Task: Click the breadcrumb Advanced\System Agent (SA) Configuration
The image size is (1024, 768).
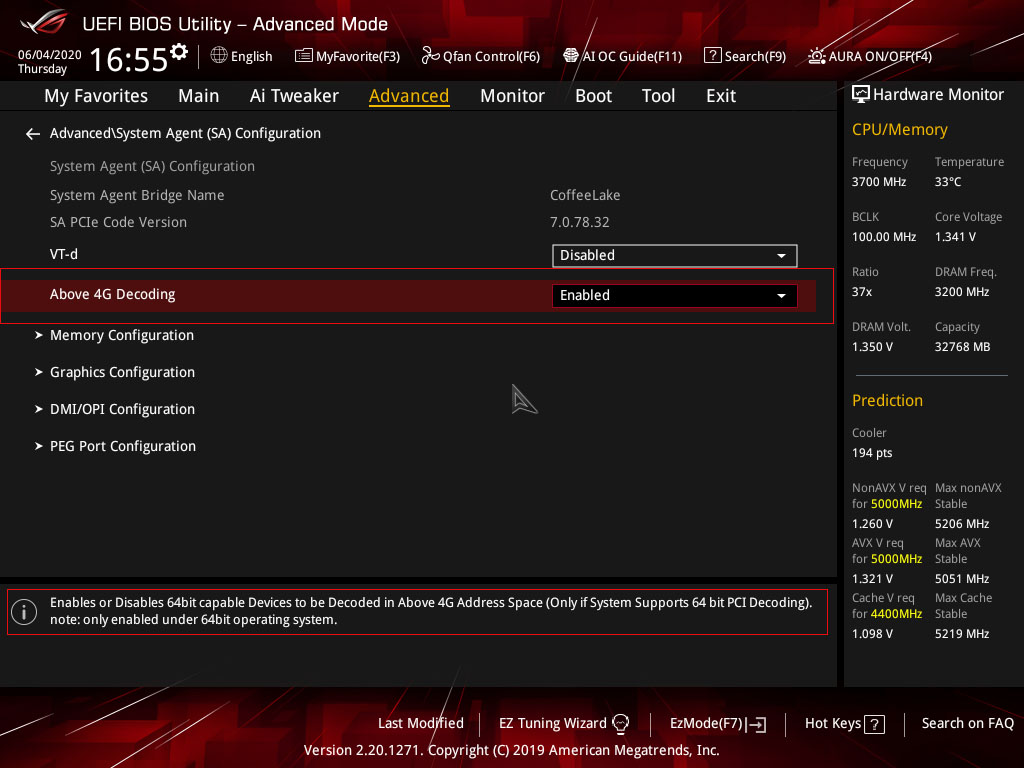Action: point(185,133)
